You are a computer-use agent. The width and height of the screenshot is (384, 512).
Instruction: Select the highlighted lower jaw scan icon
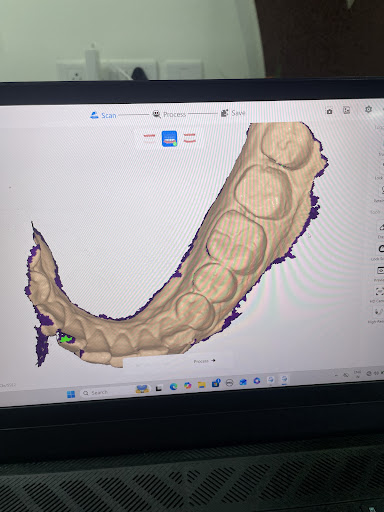click(169, 138)
